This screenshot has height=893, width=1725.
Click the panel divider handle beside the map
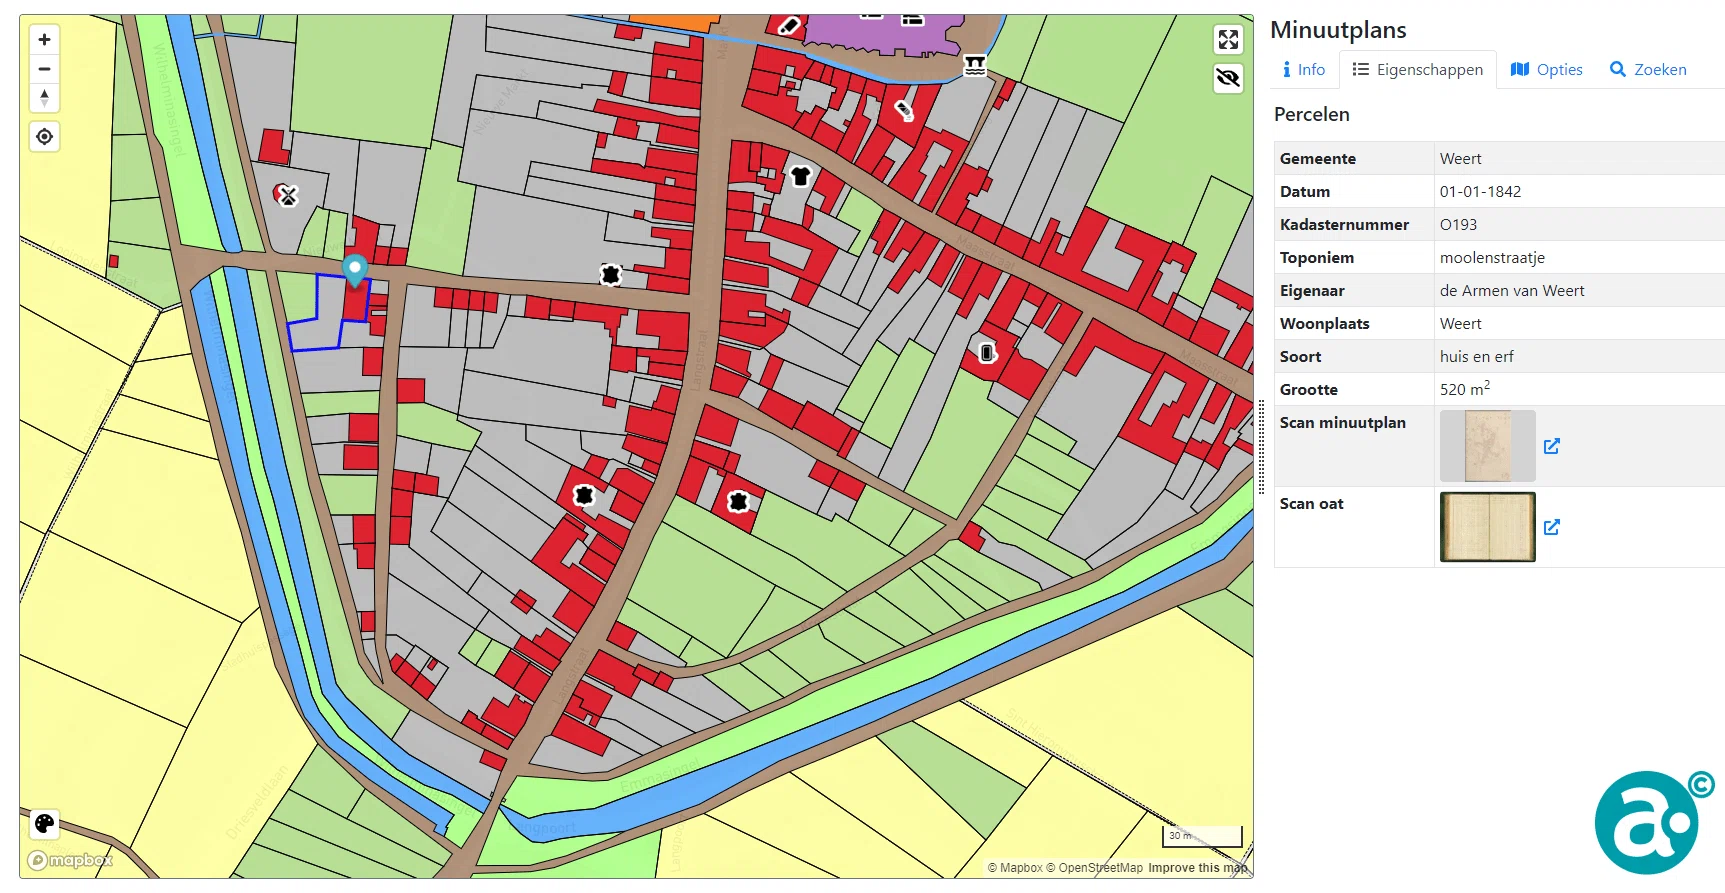click(1261, 446)
